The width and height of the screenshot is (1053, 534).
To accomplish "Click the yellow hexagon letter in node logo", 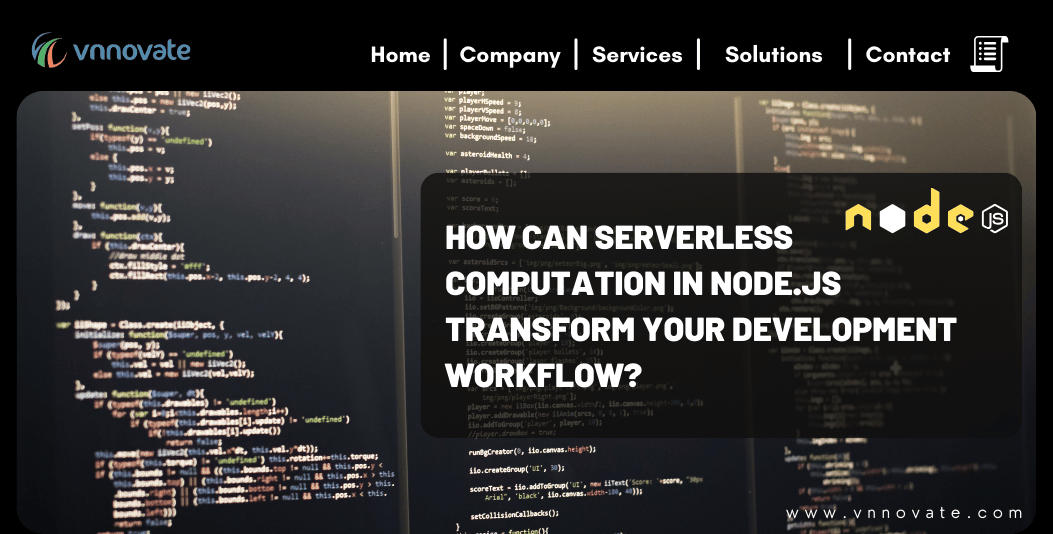I will click(x=893, y=218).
